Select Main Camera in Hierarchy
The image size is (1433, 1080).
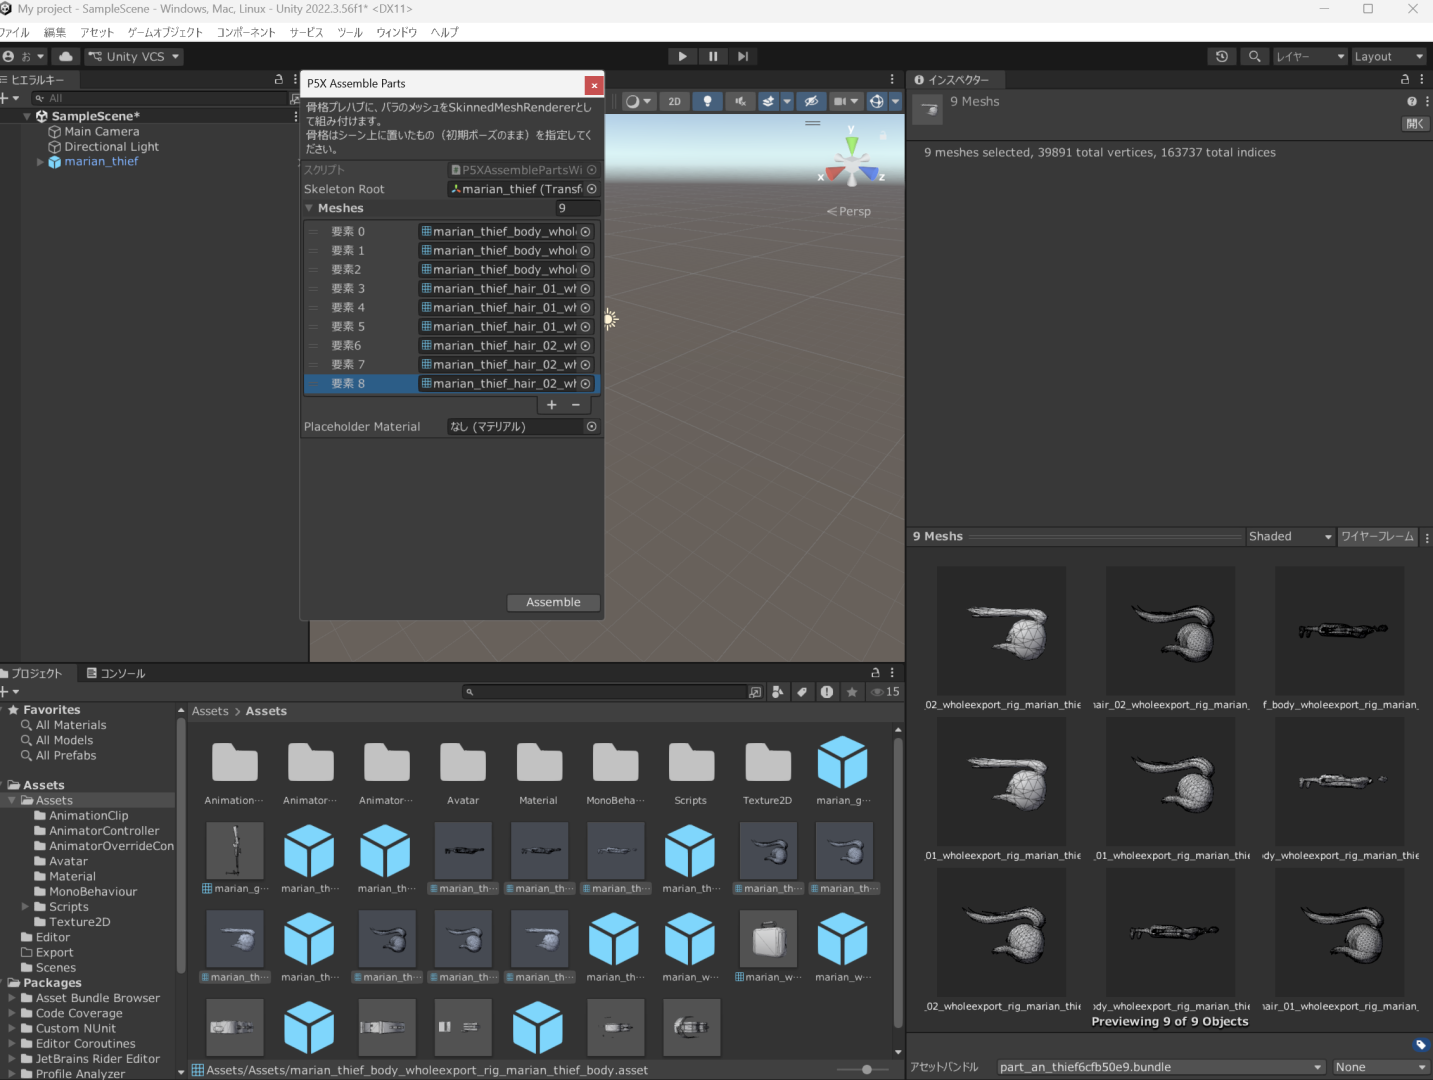point(102,132)
